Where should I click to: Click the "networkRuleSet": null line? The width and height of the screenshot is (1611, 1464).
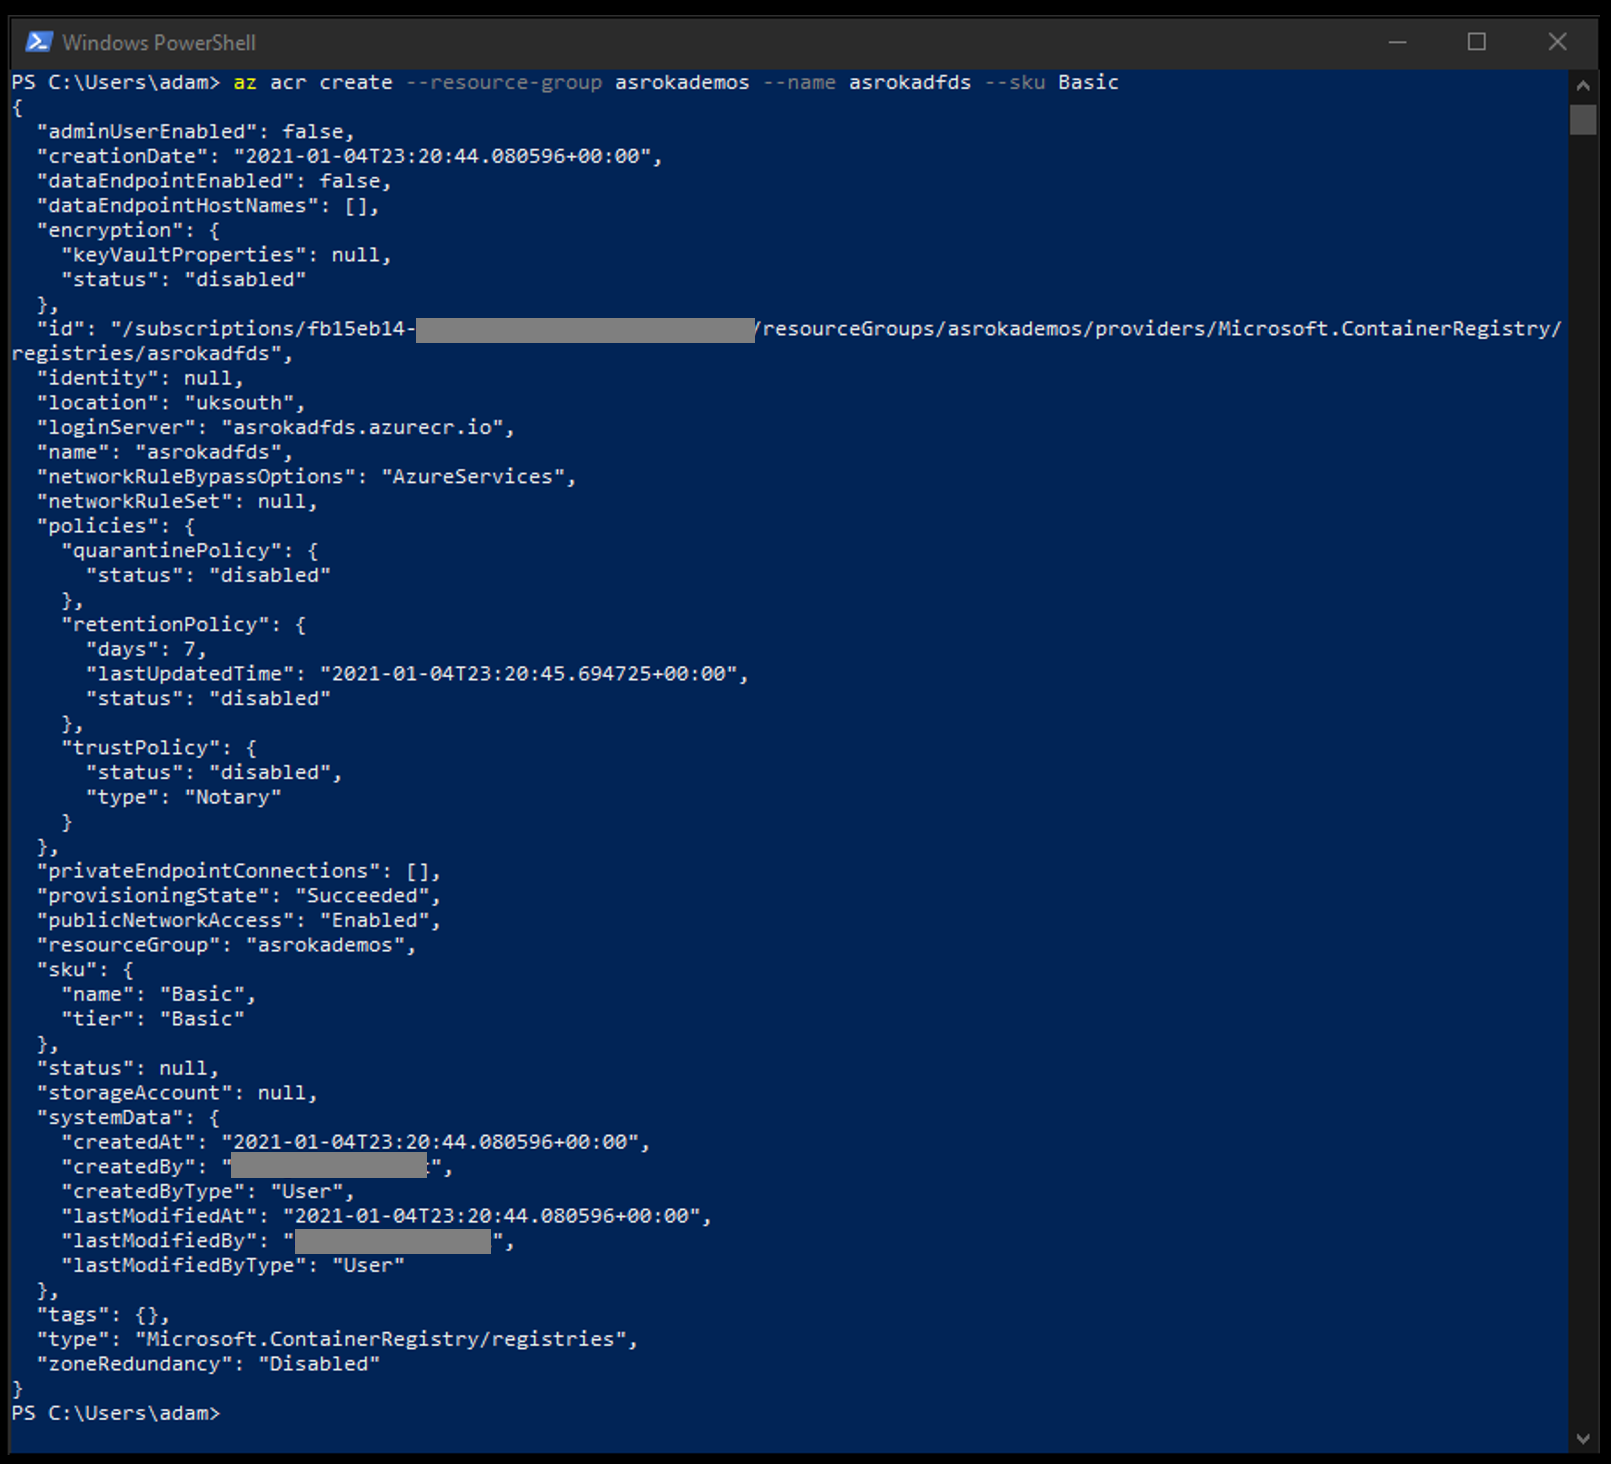coord(177,502)
